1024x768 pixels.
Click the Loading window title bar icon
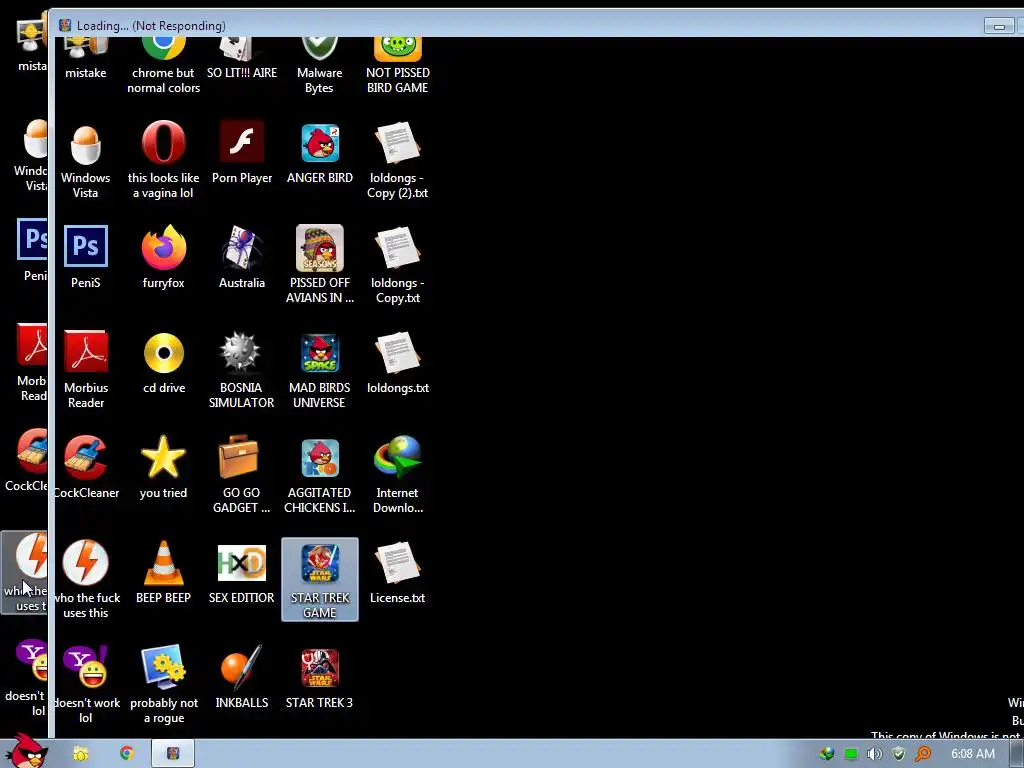[x=65, y=25]
